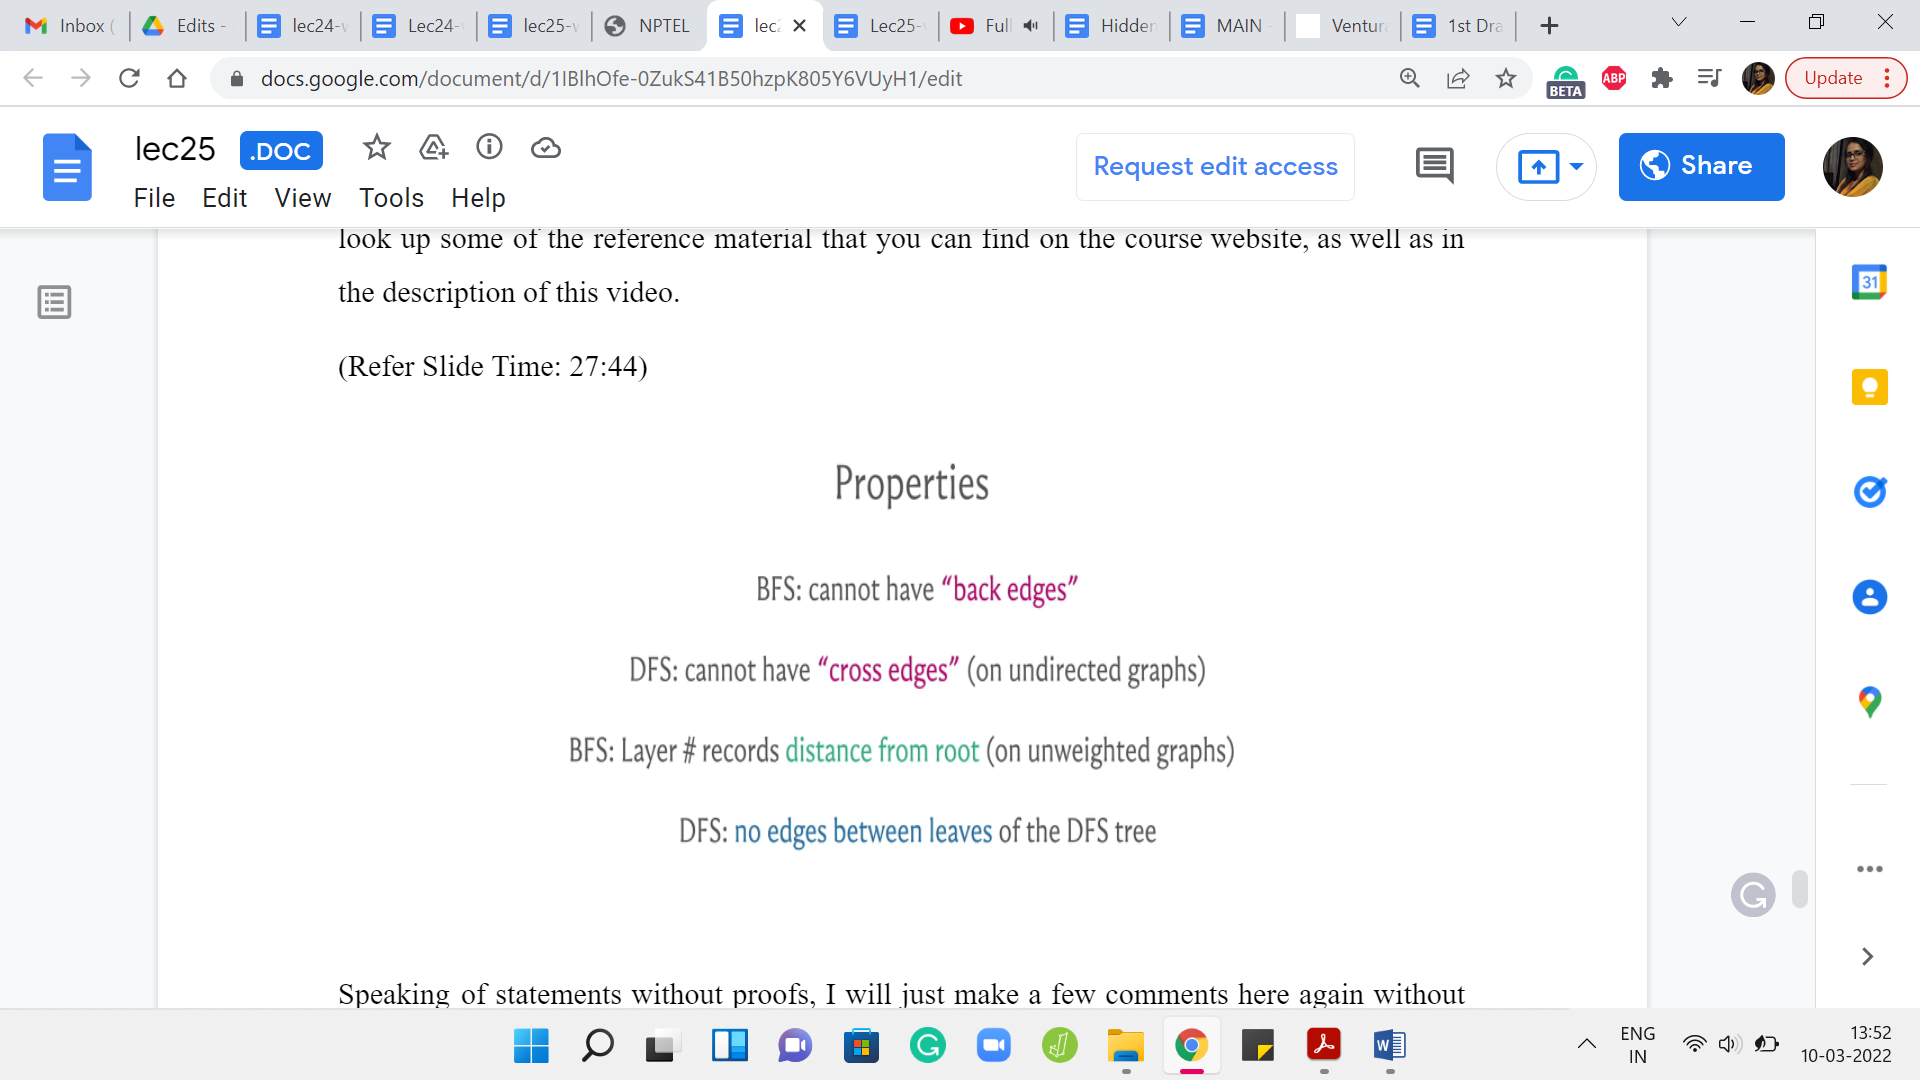This screenshot has width=1920, height=1080.
Task: Open Google Tasks in side panel
Action: [1868, 492]
